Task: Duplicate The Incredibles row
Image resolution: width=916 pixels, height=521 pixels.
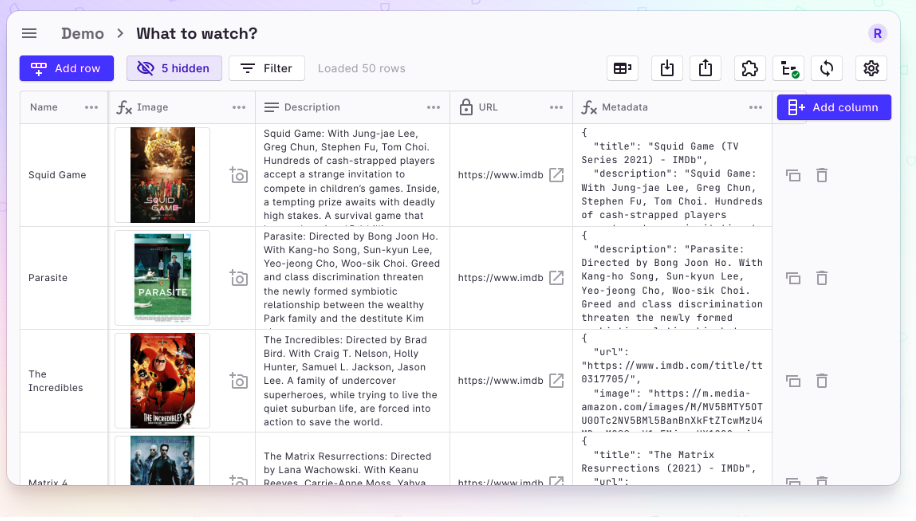Action: [793, 381]
